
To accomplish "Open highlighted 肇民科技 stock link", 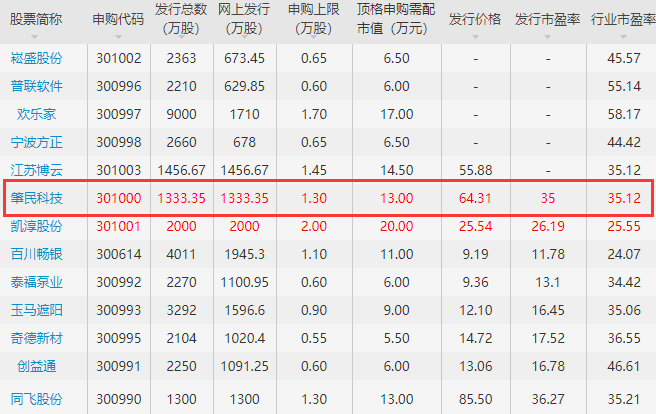I will pyautogui.click(x=37, y=198).
